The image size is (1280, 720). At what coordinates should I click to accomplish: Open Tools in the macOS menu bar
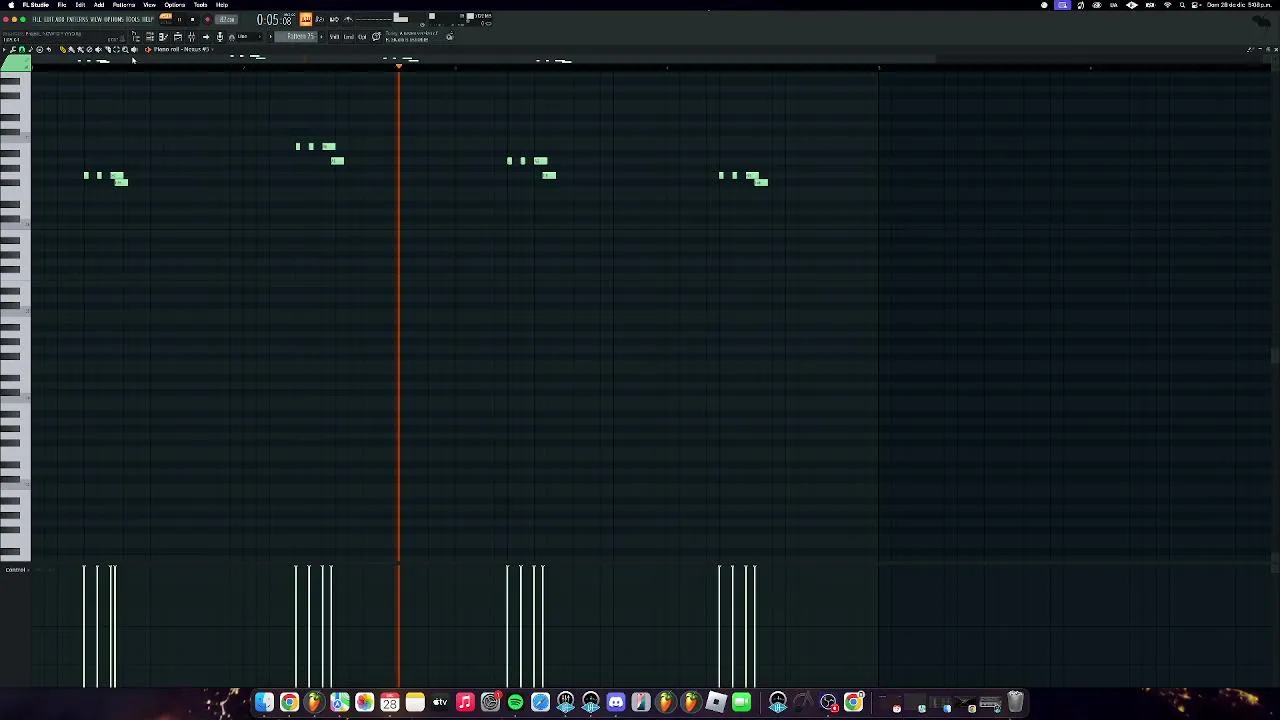pos(200,5)
